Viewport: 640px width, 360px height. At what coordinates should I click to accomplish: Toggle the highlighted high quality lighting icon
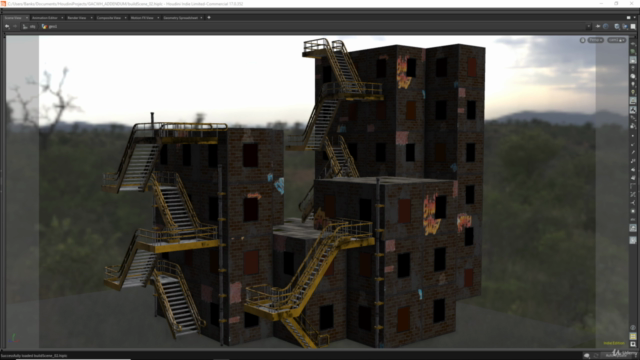click(633, 101)
